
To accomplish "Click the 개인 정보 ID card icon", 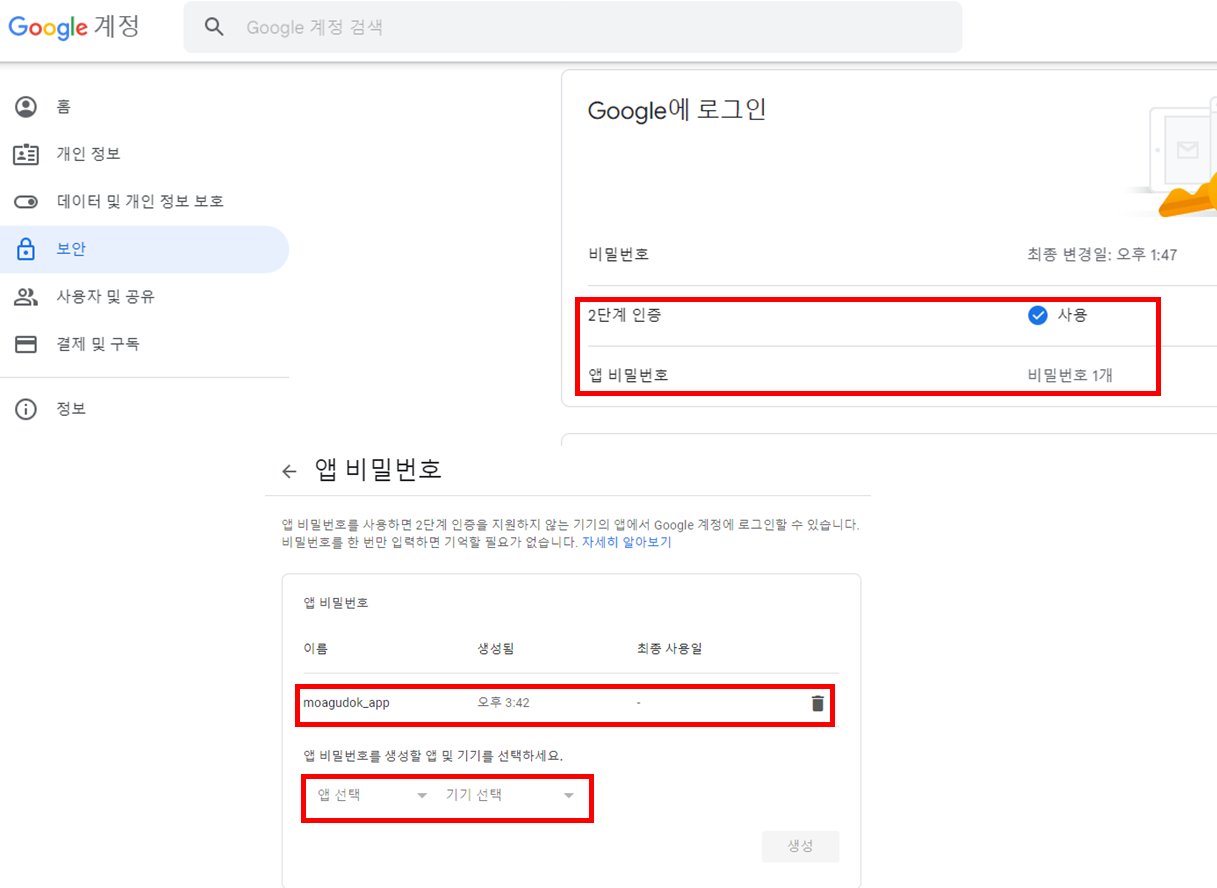I will (26, 154).
